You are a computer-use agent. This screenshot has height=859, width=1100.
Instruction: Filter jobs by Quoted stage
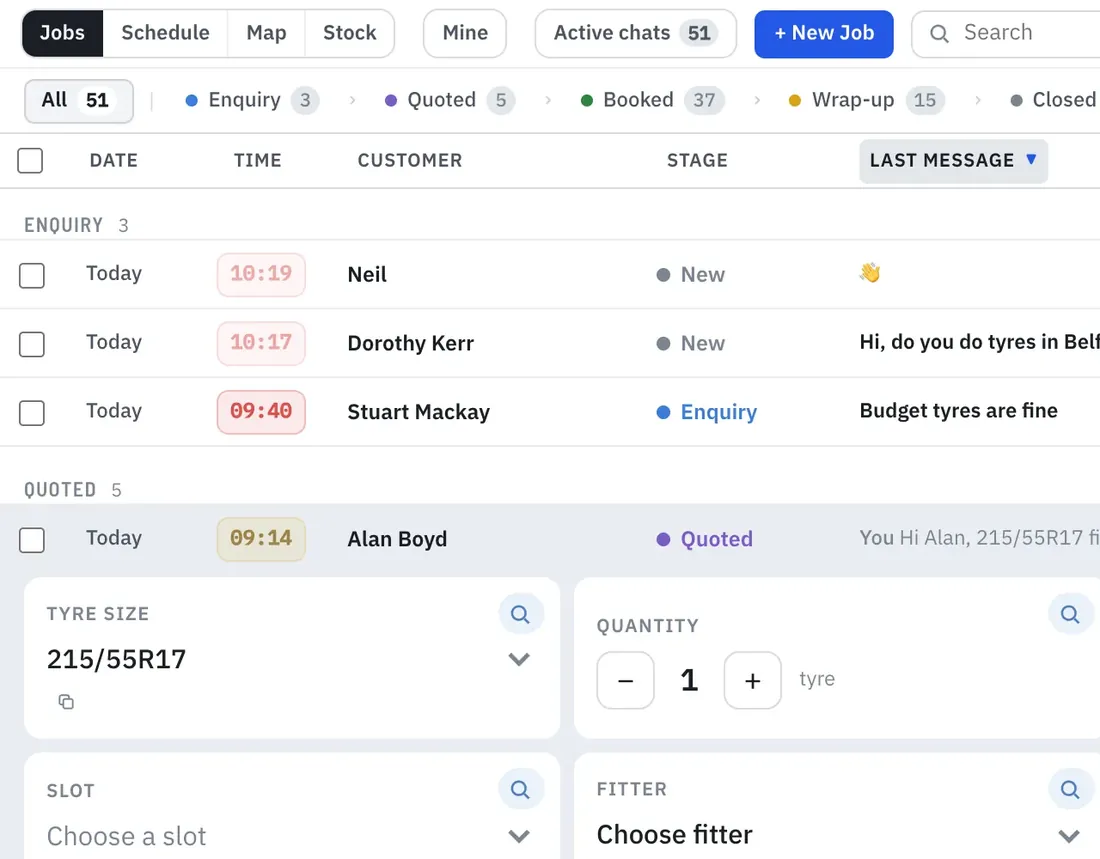point(450,100)
